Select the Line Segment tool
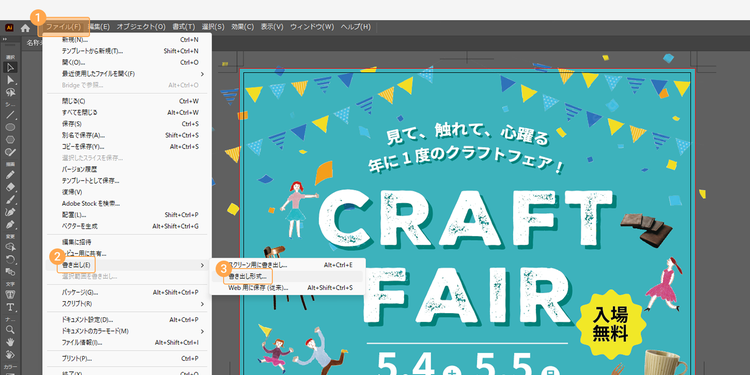The image size is (750, 375). [10, 115]
